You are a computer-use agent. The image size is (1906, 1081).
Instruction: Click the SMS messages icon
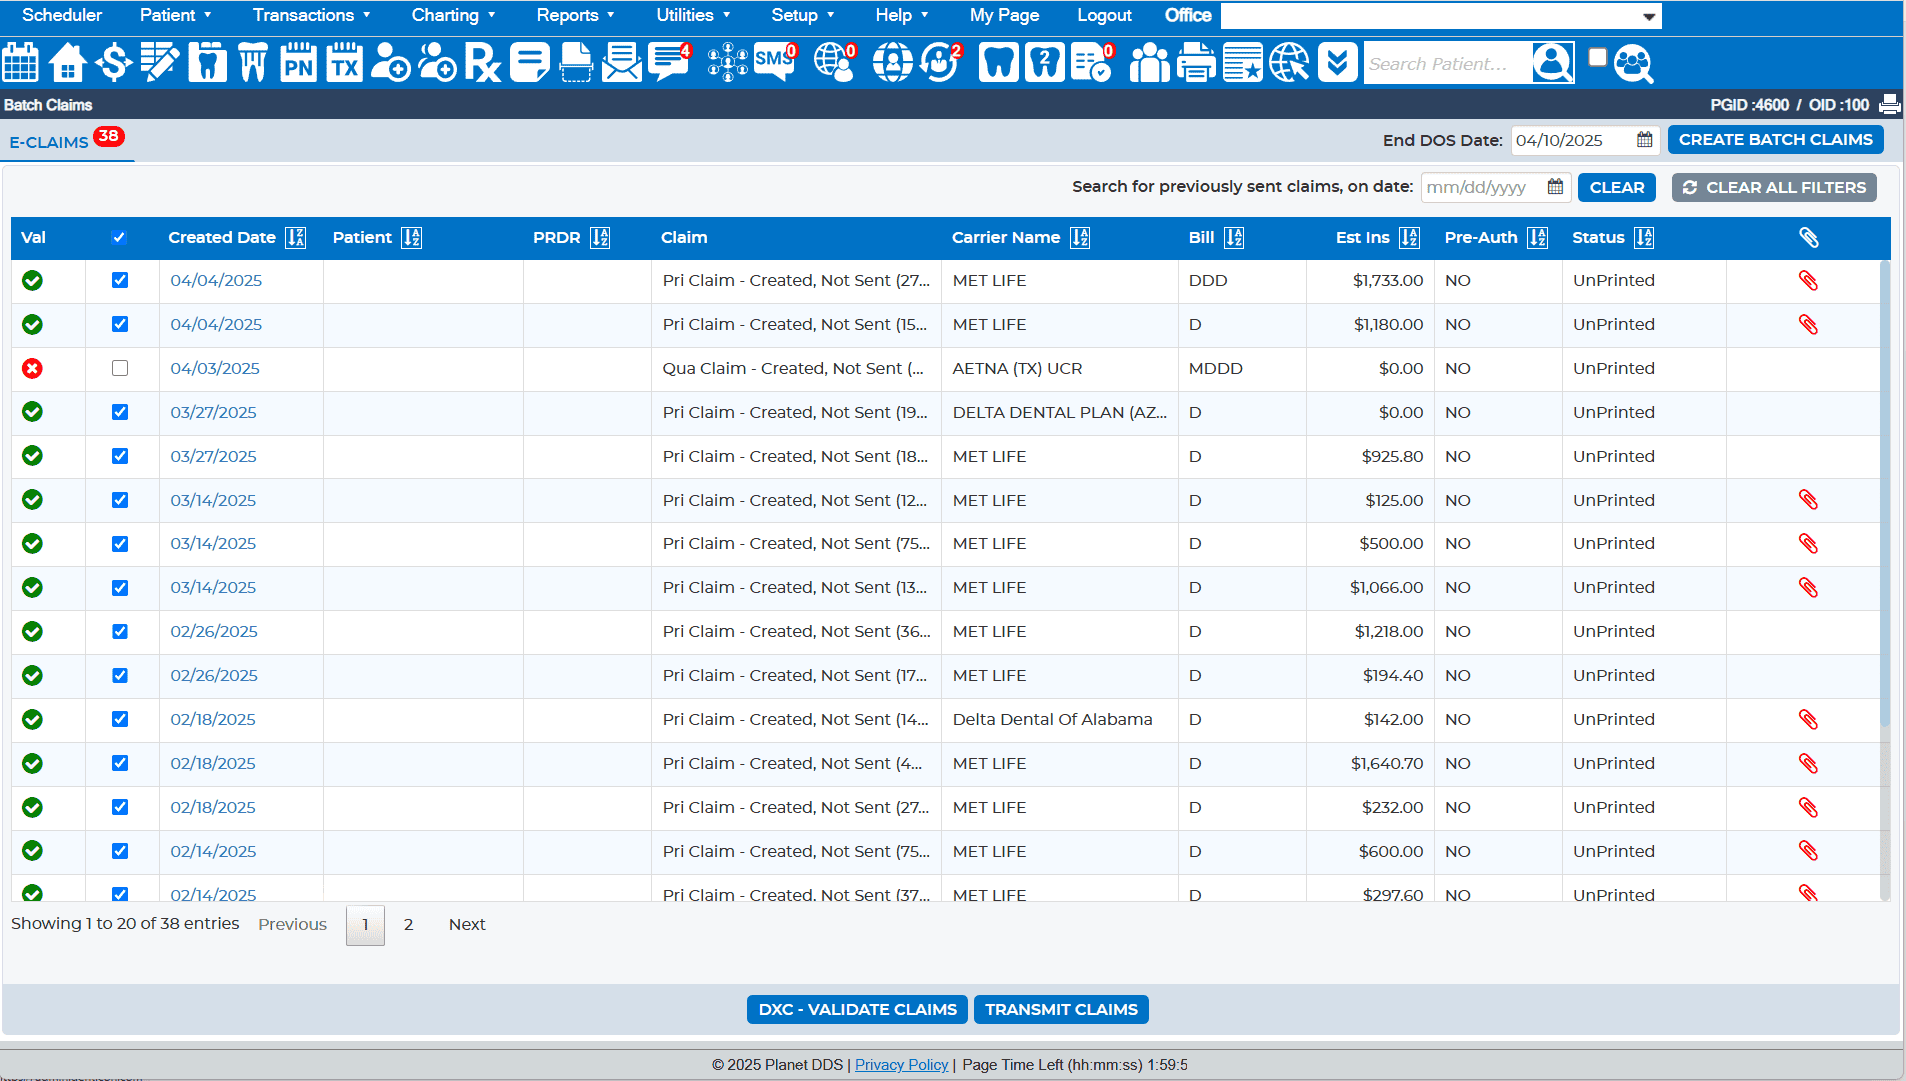[774, 63]
